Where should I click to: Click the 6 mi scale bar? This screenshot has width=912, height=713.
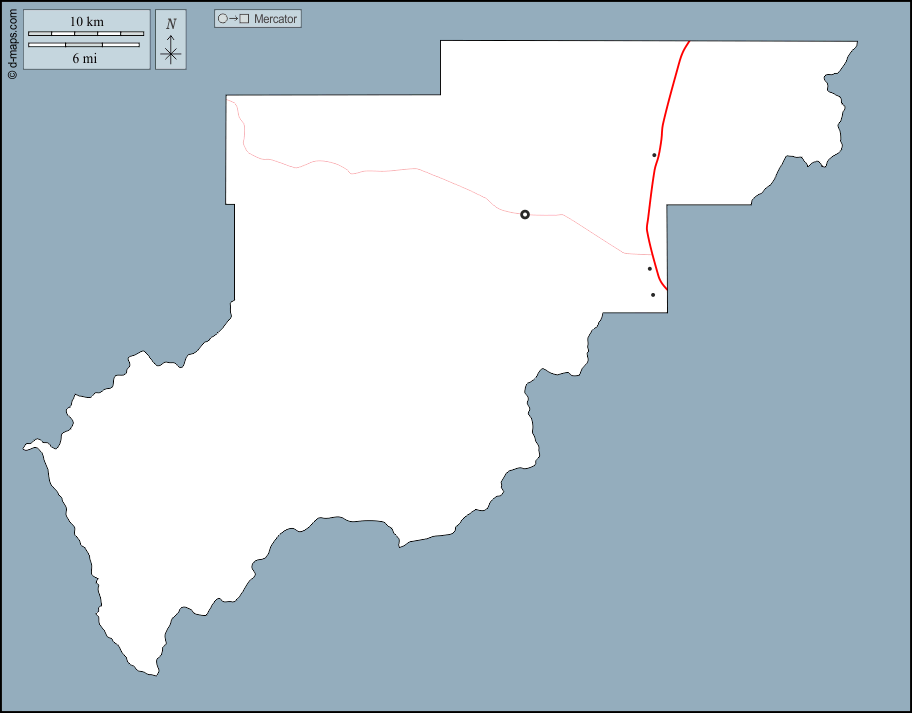(x=83, y=45)
